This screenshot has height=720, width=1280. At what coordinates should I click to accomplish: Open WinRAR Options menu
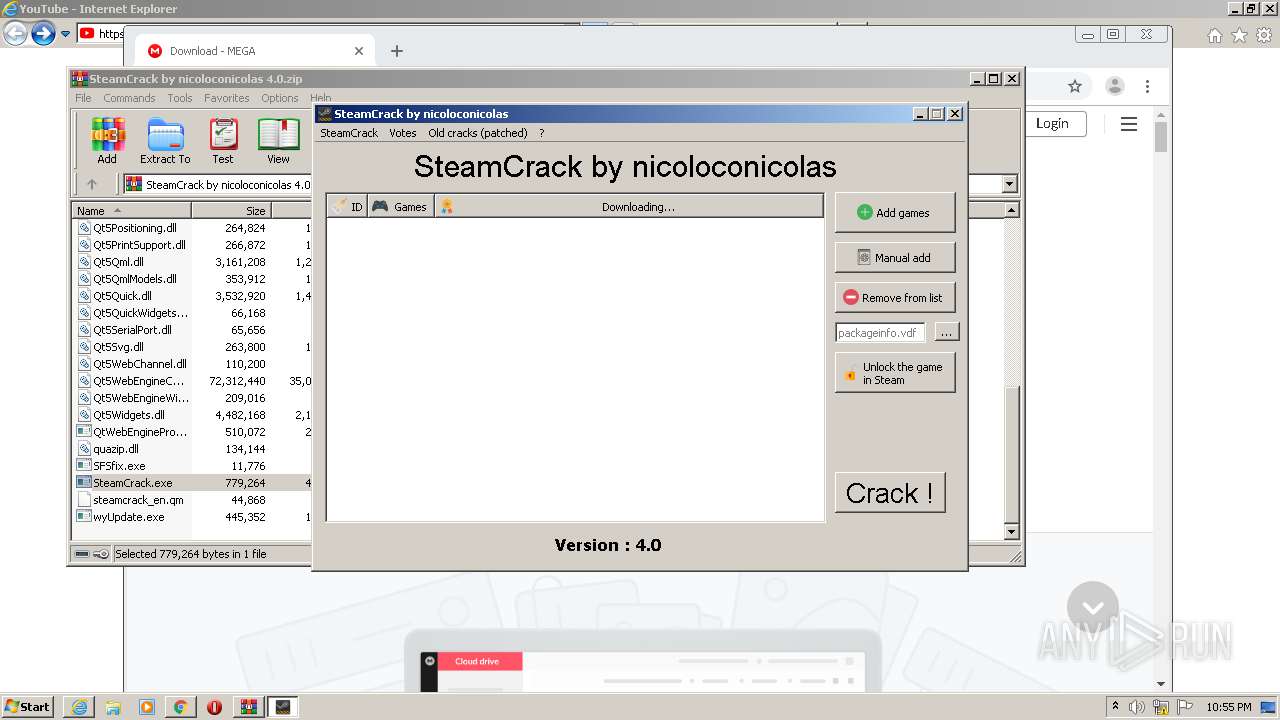click(280, 98)
